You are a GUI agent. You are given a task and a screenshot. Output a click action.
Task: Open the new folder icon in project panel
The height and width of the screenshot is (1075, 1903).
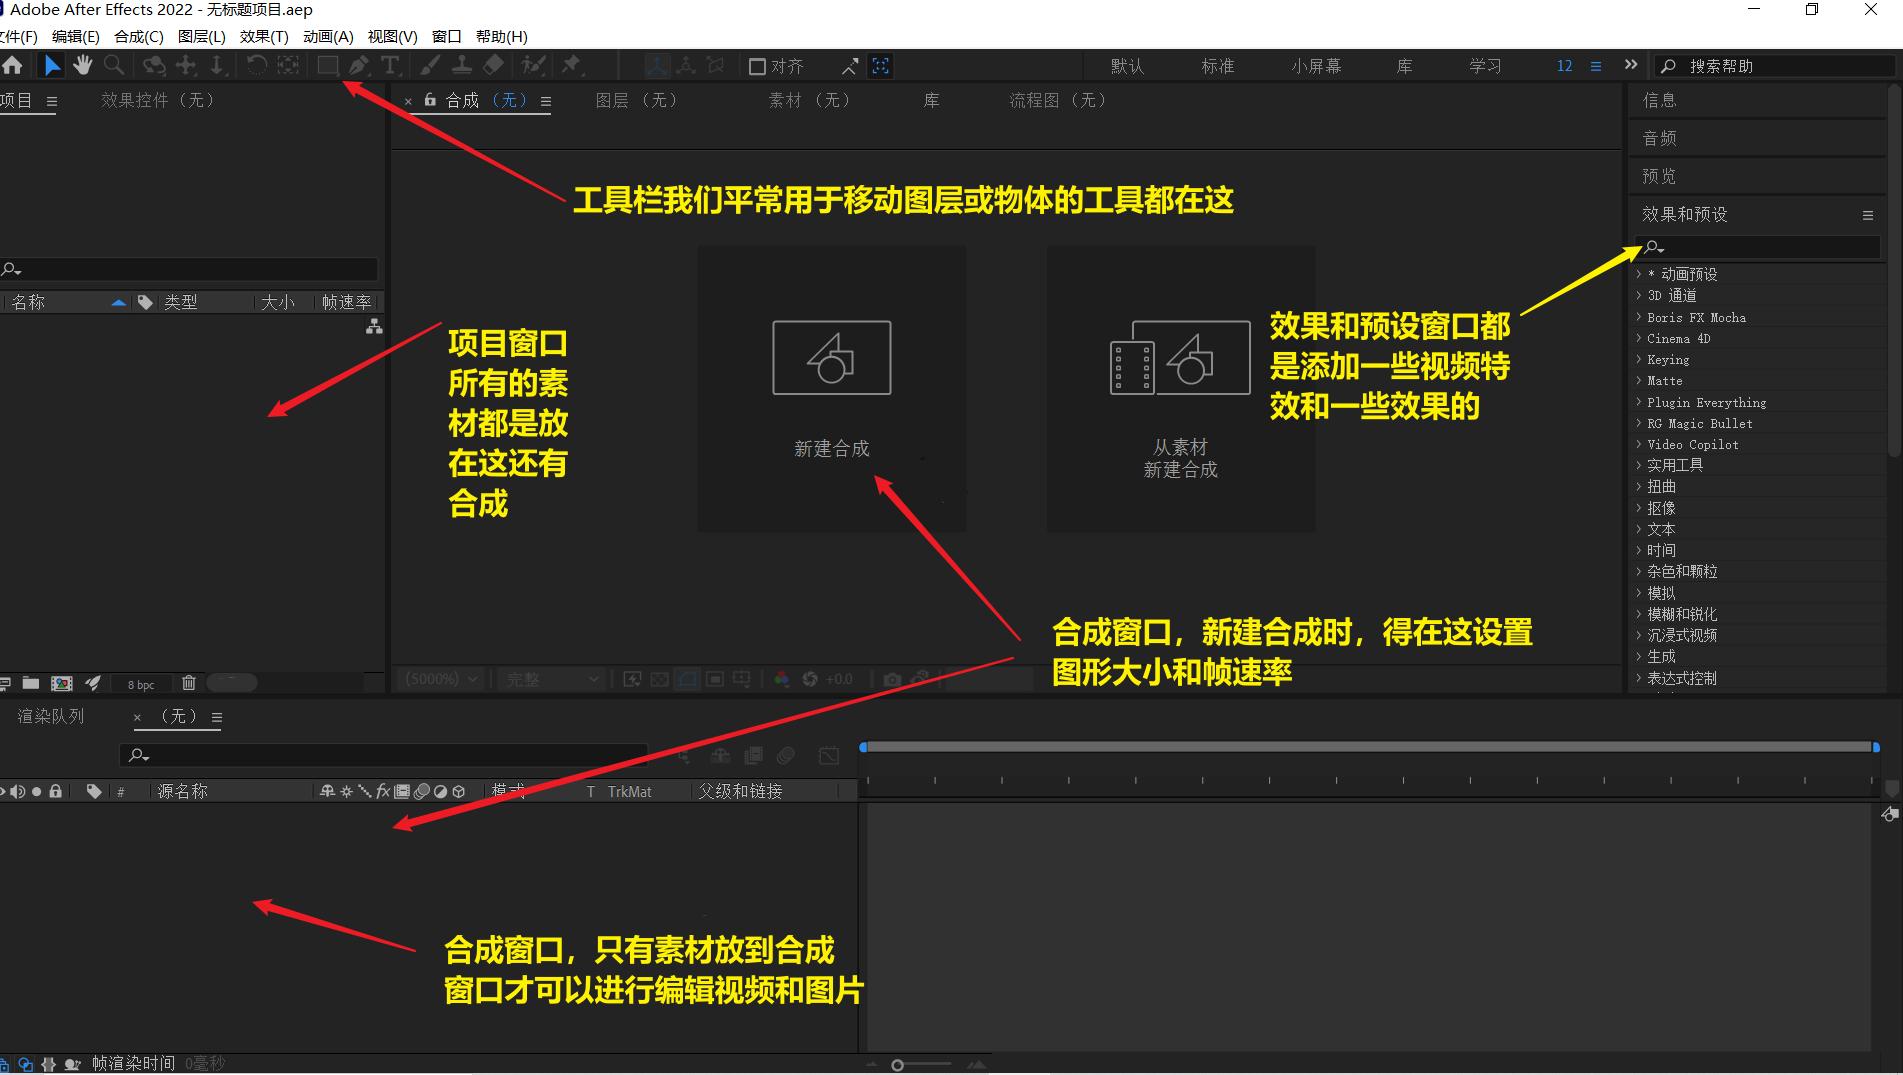[30, 682]
